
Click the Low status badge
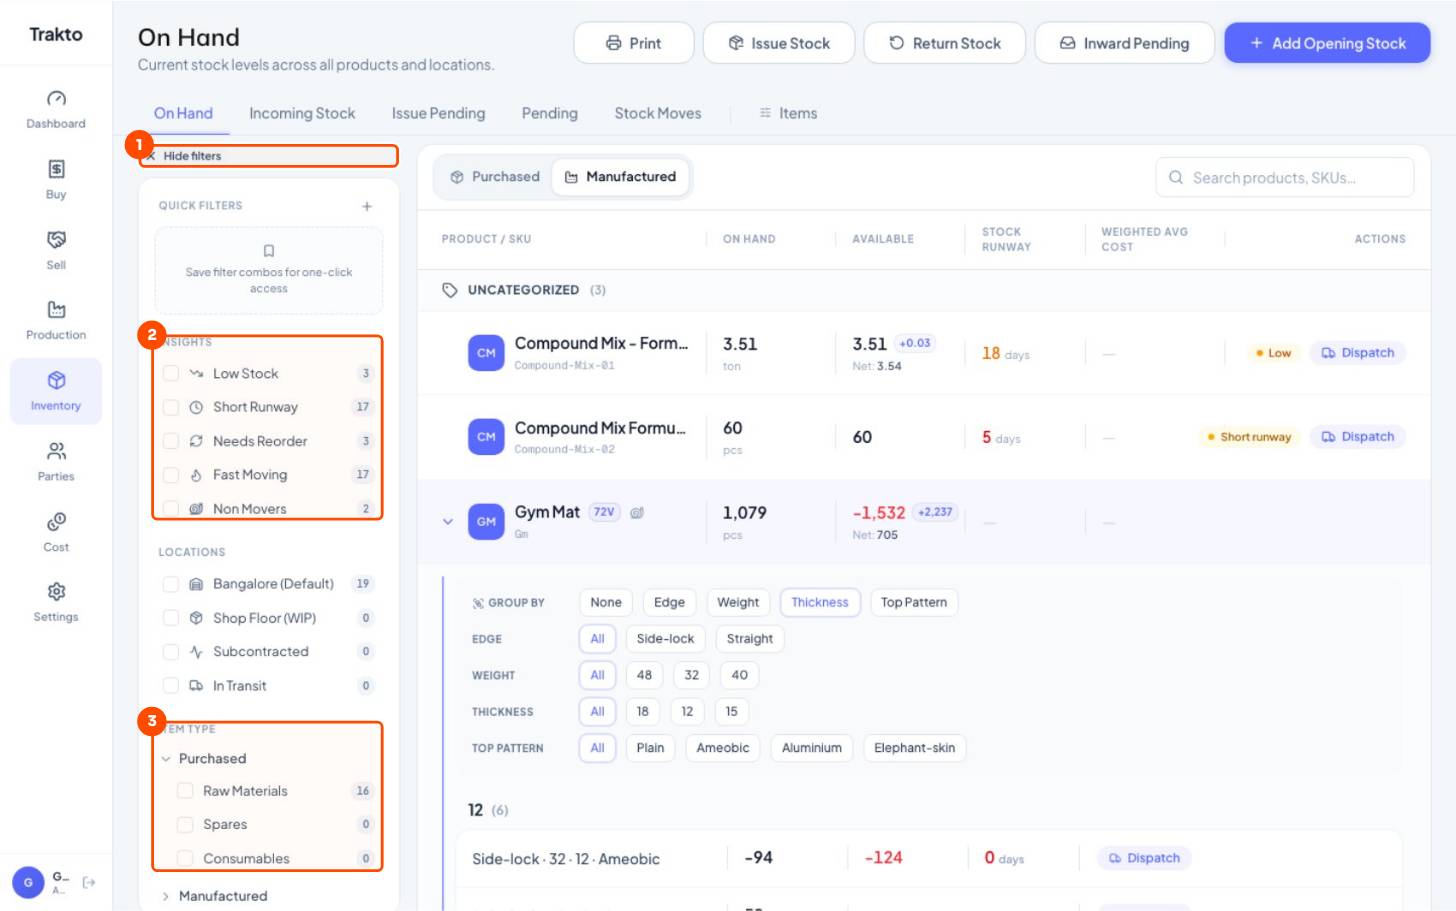pyautogui.click(x=1273, y=353)
